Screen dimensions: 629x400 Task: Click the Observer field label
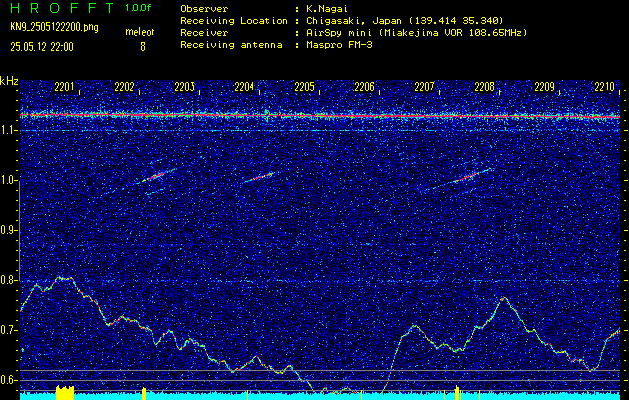coord(204,8)
